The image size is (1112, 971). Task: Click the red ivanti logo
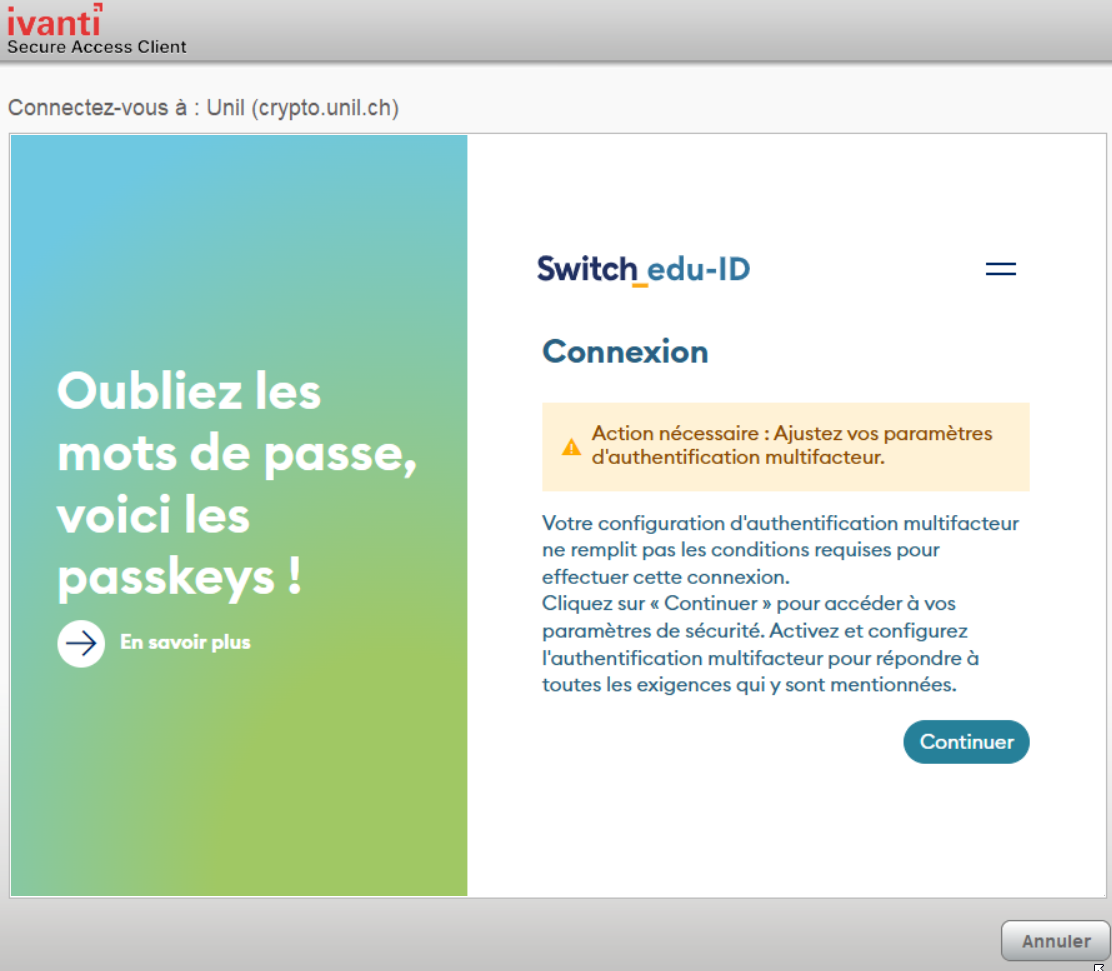point(54,20)
